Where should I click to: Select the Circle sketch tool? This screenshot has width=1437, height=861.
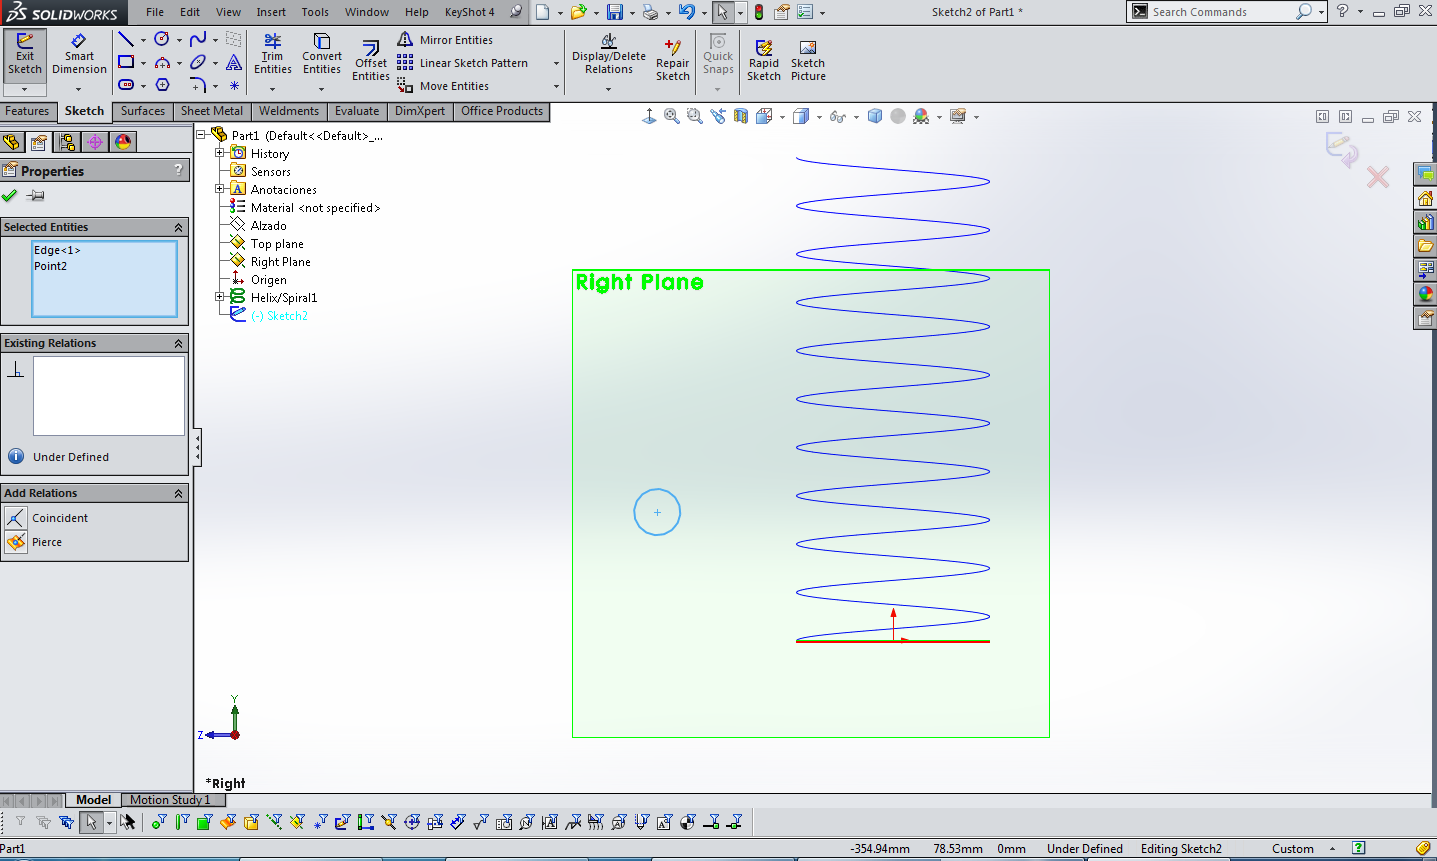(160, 38)
